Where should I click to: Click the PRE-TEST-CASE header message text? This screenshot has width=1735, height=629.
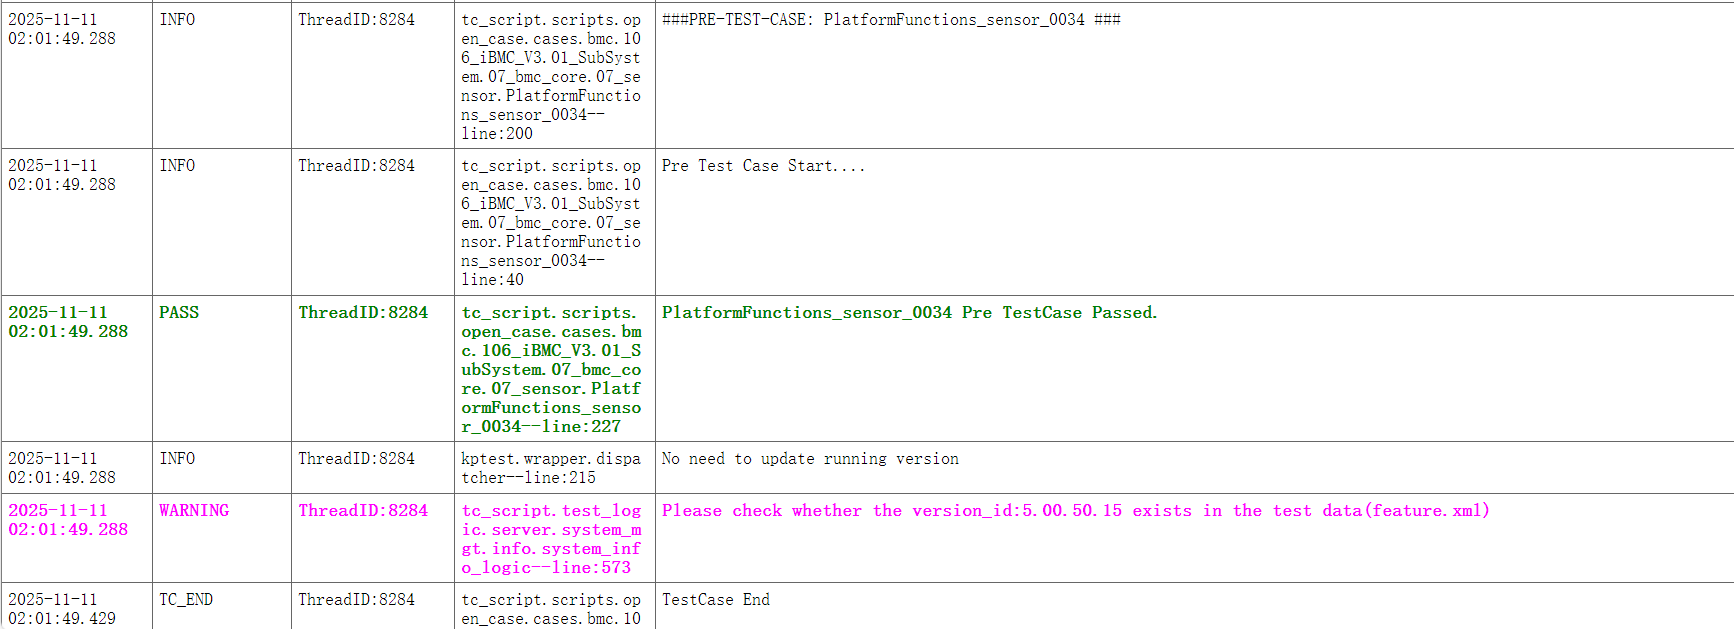pos(890,20)
